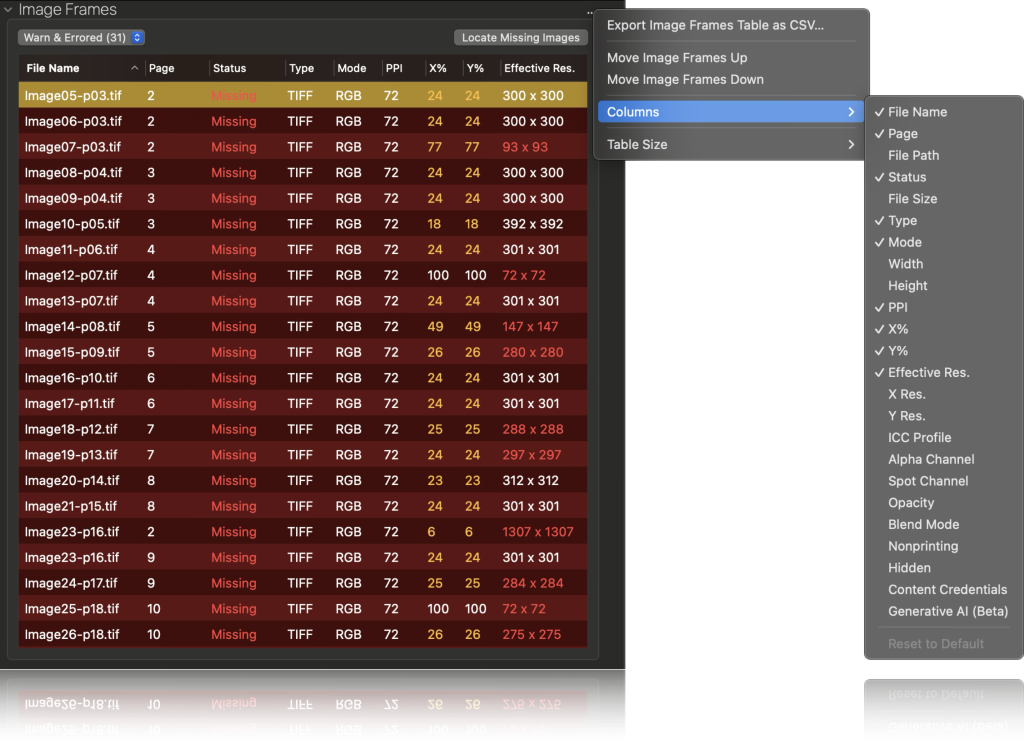Click the Columns submenu arrow

(851, 112)
